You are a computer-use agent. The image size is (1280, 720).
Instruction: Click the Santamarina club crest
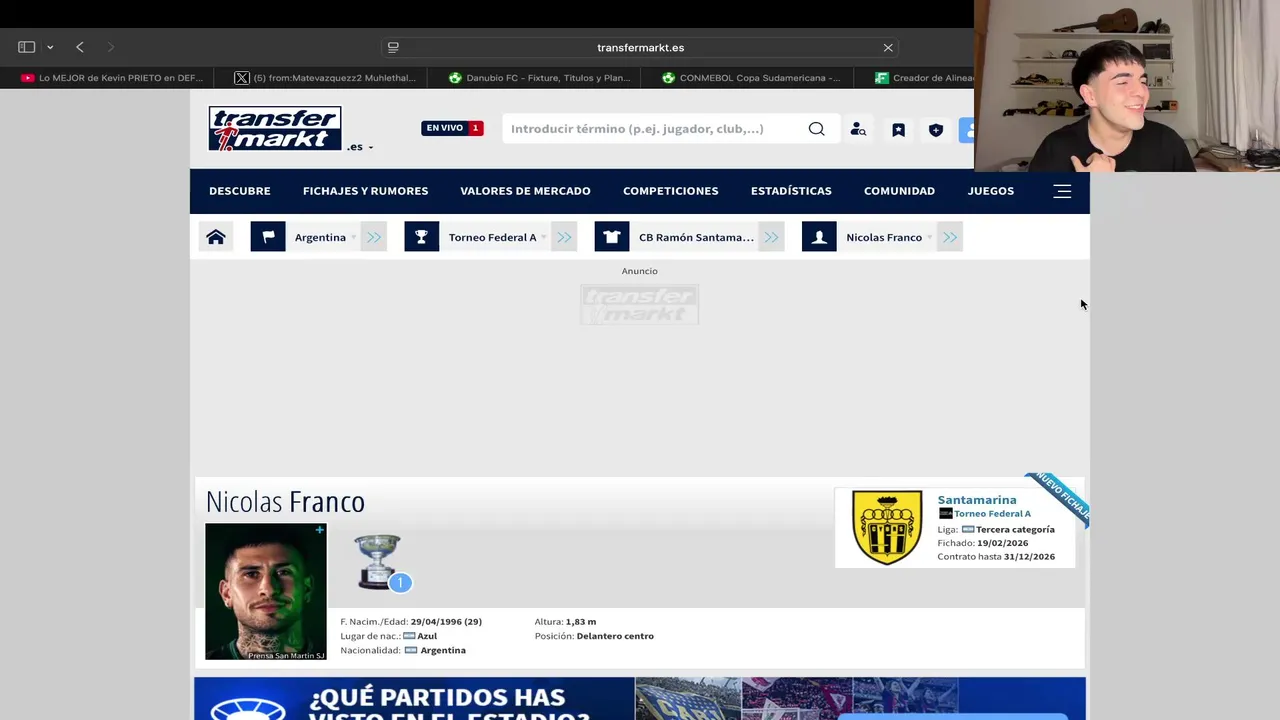887,527
